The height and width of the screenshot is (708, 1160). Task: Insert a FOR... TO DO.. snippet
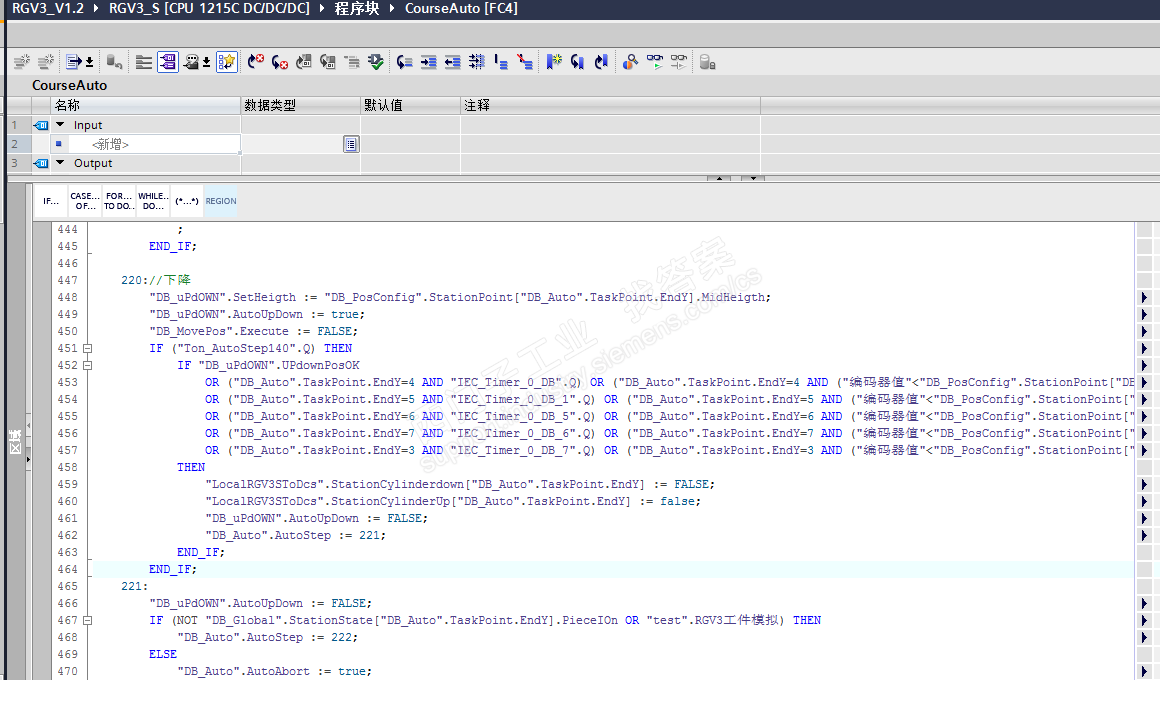coord(119,201)
